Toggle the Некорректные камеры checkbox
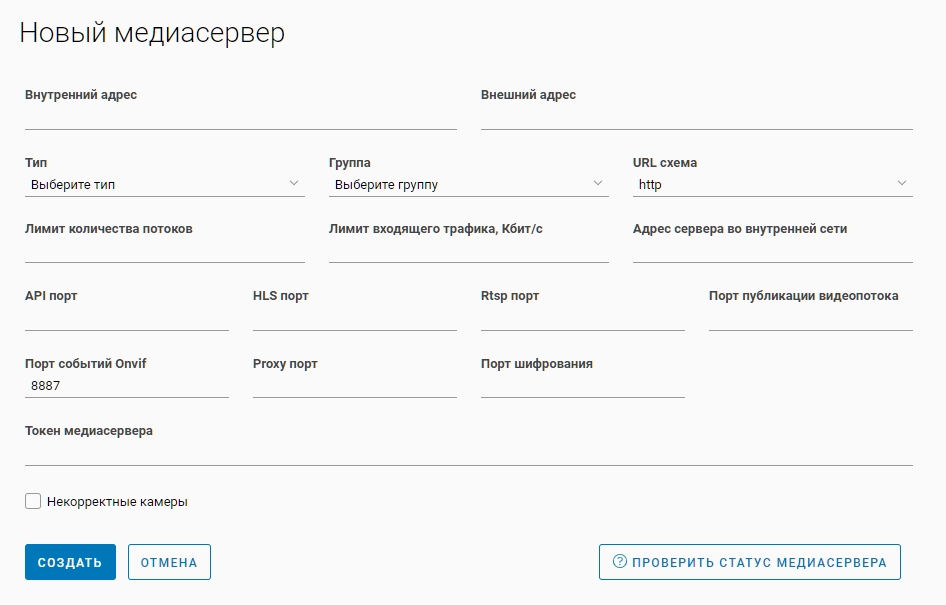The width and height of the screenshot is (946, 605). click(x=33, y=501)
